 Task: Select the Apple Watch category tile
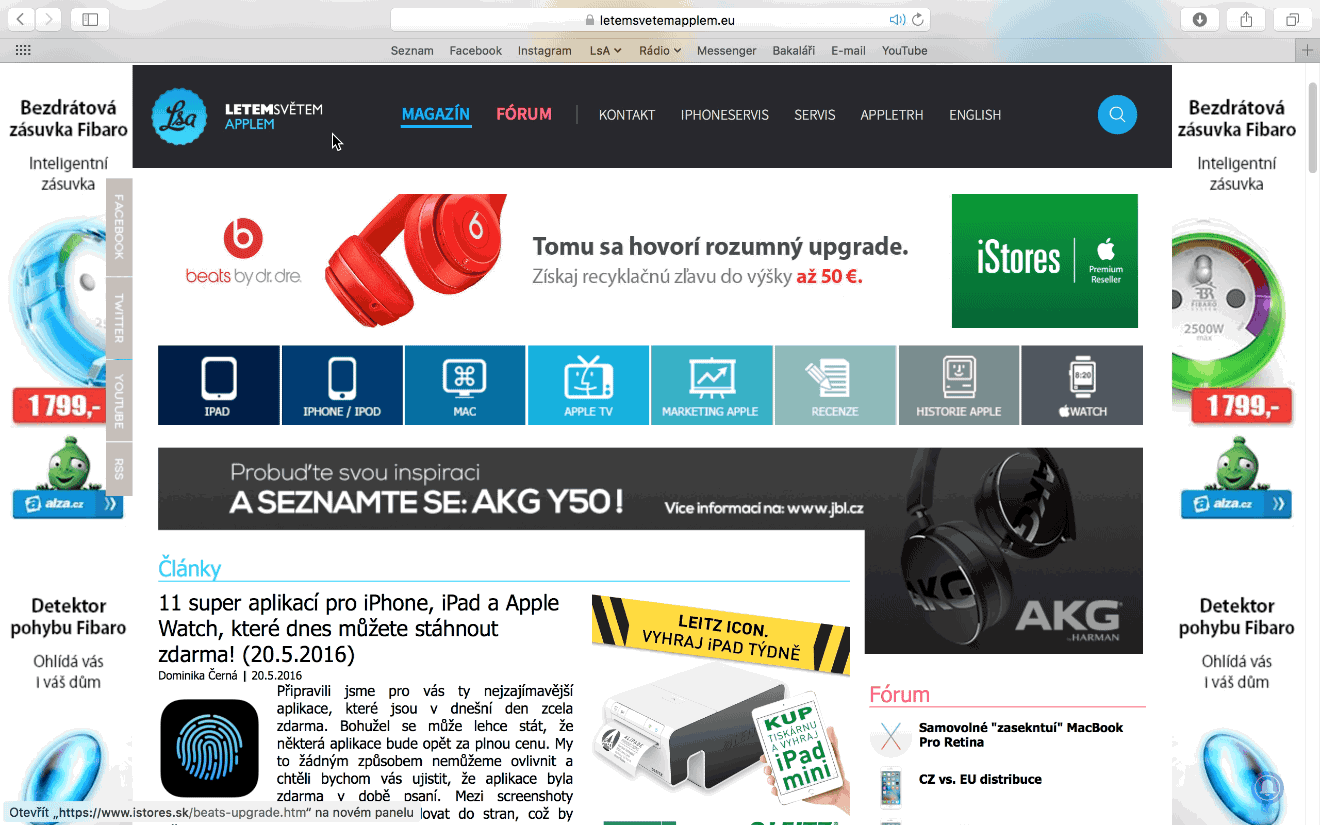1082,385
